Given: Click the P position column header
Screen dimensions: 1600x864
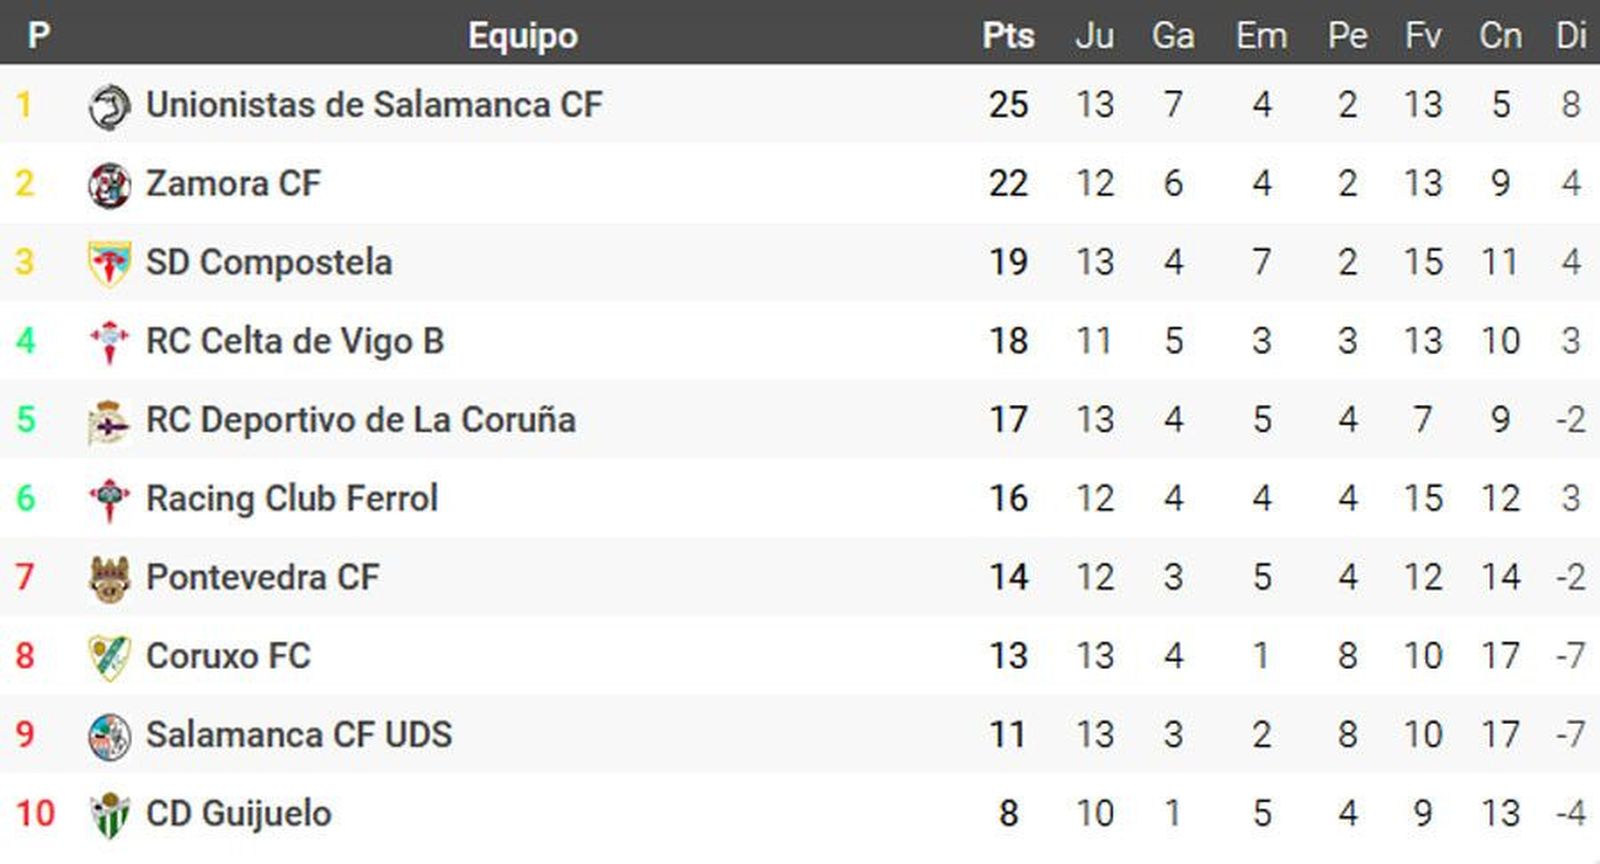Looking at the screenshot, I should 38,36.
